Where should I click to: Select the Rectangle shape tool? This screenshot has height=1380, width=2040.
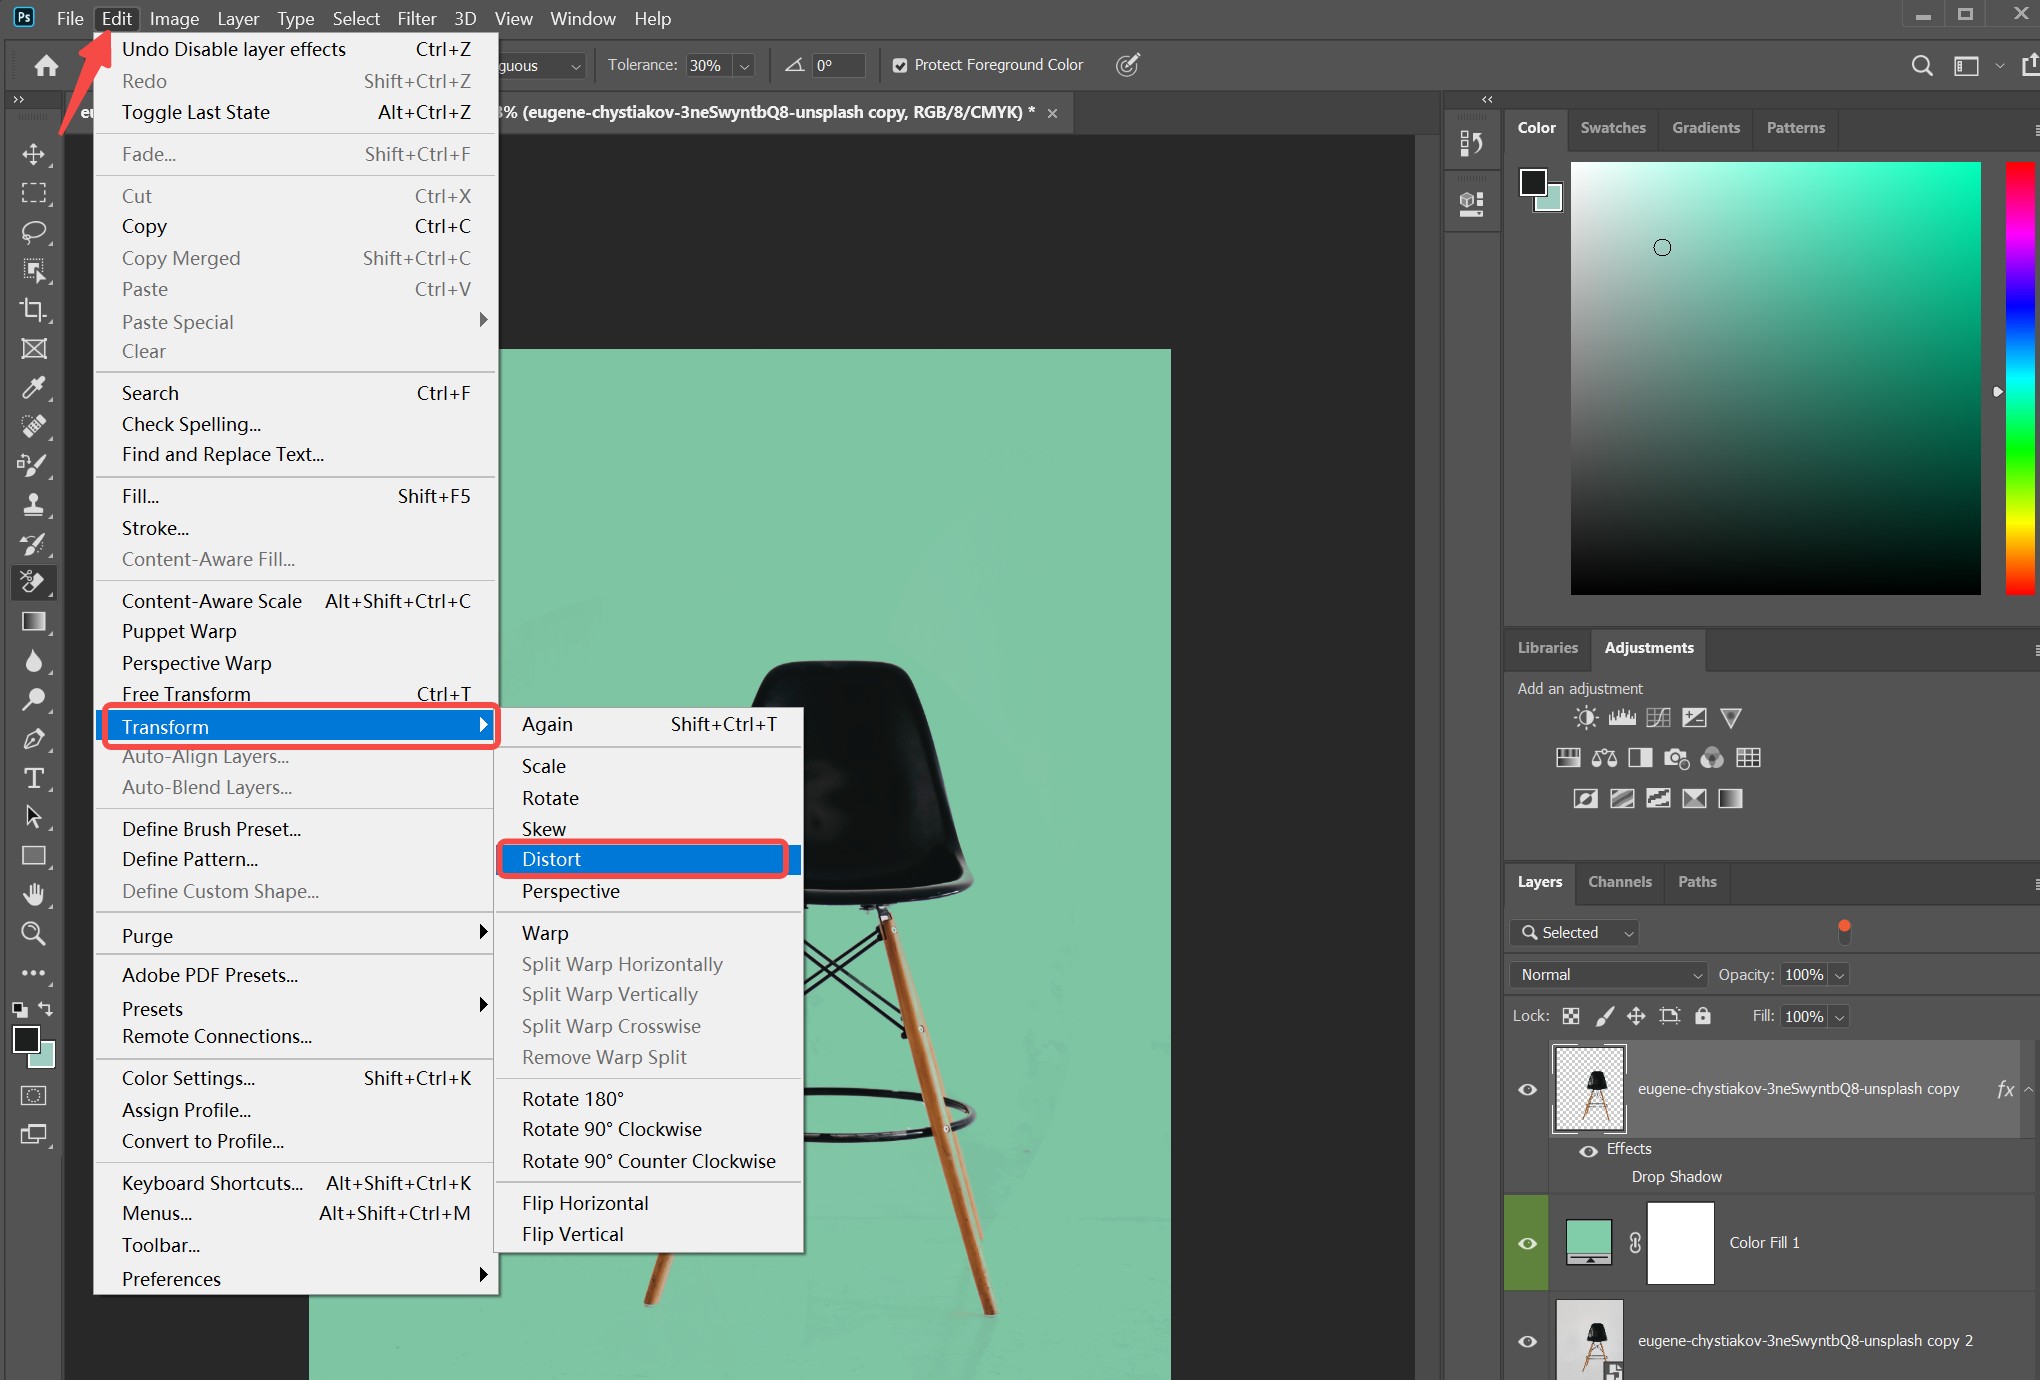point(34,856)
